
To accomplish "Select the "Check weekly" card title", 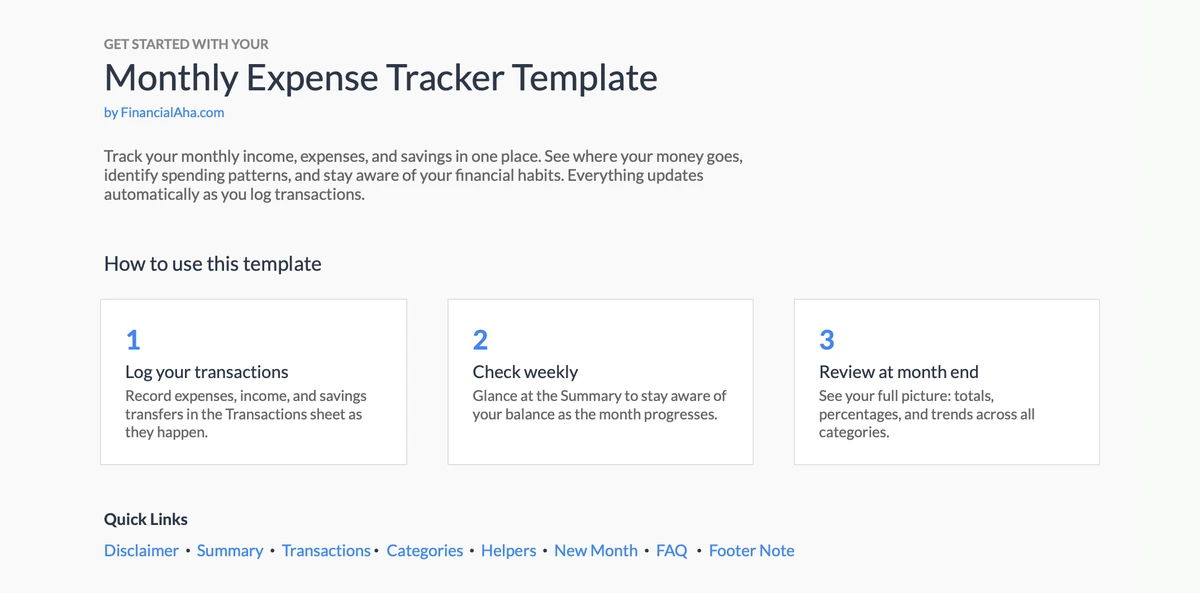I will [x=525, y=372].
